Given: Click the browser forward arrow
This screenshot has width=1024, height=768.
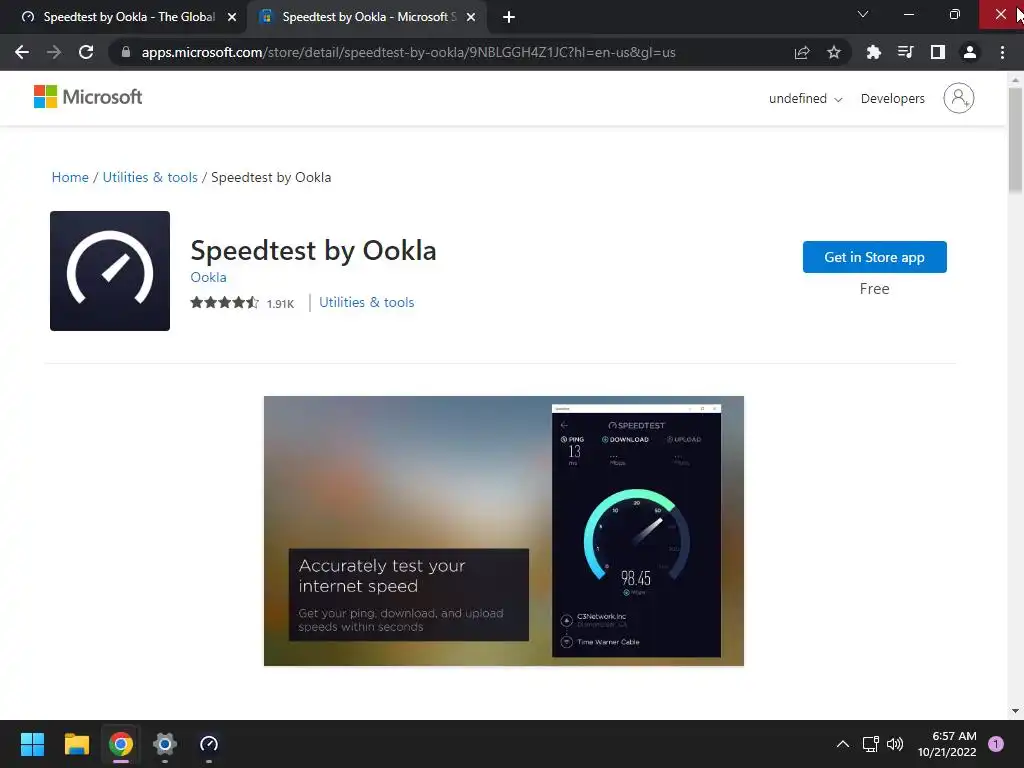Looking at the screenshot, I should coord(54,52).
